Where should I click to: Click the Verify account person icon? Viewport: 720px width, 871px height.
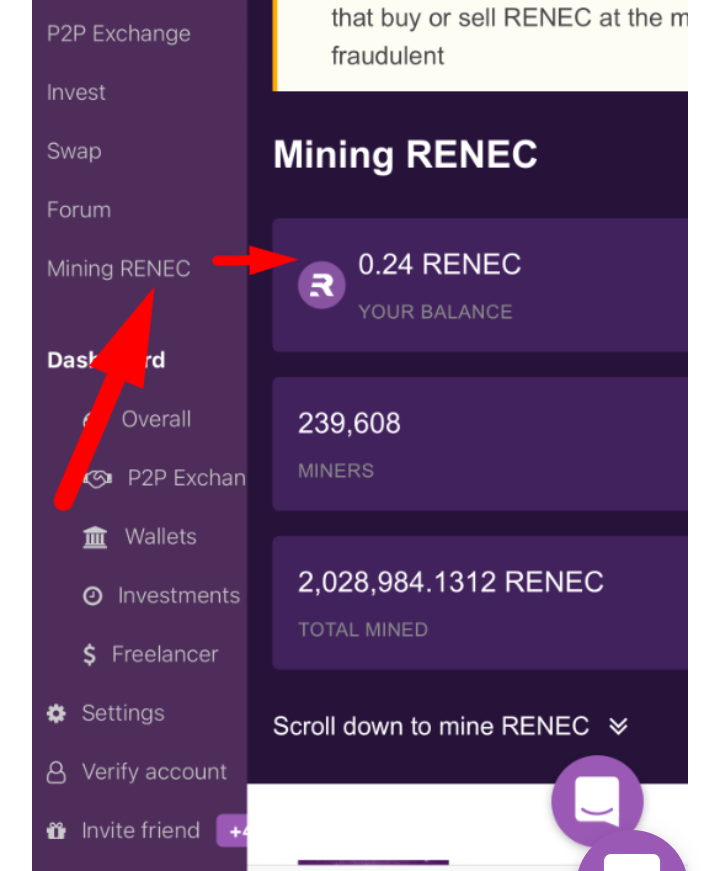point(57,773)
